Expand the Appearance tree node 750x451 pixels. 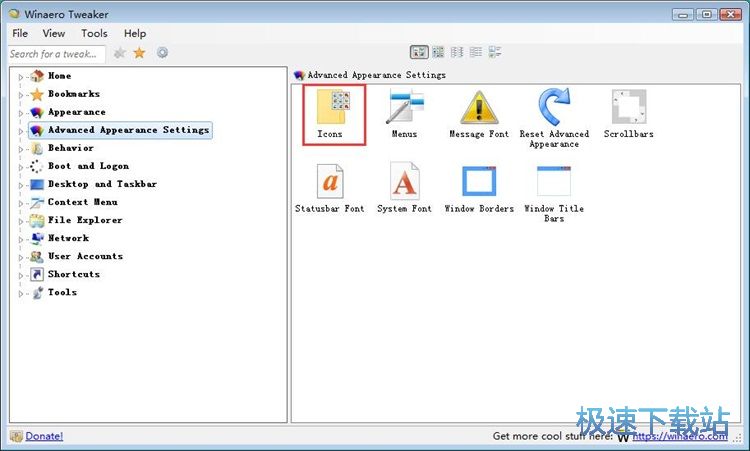pos(21,113)
